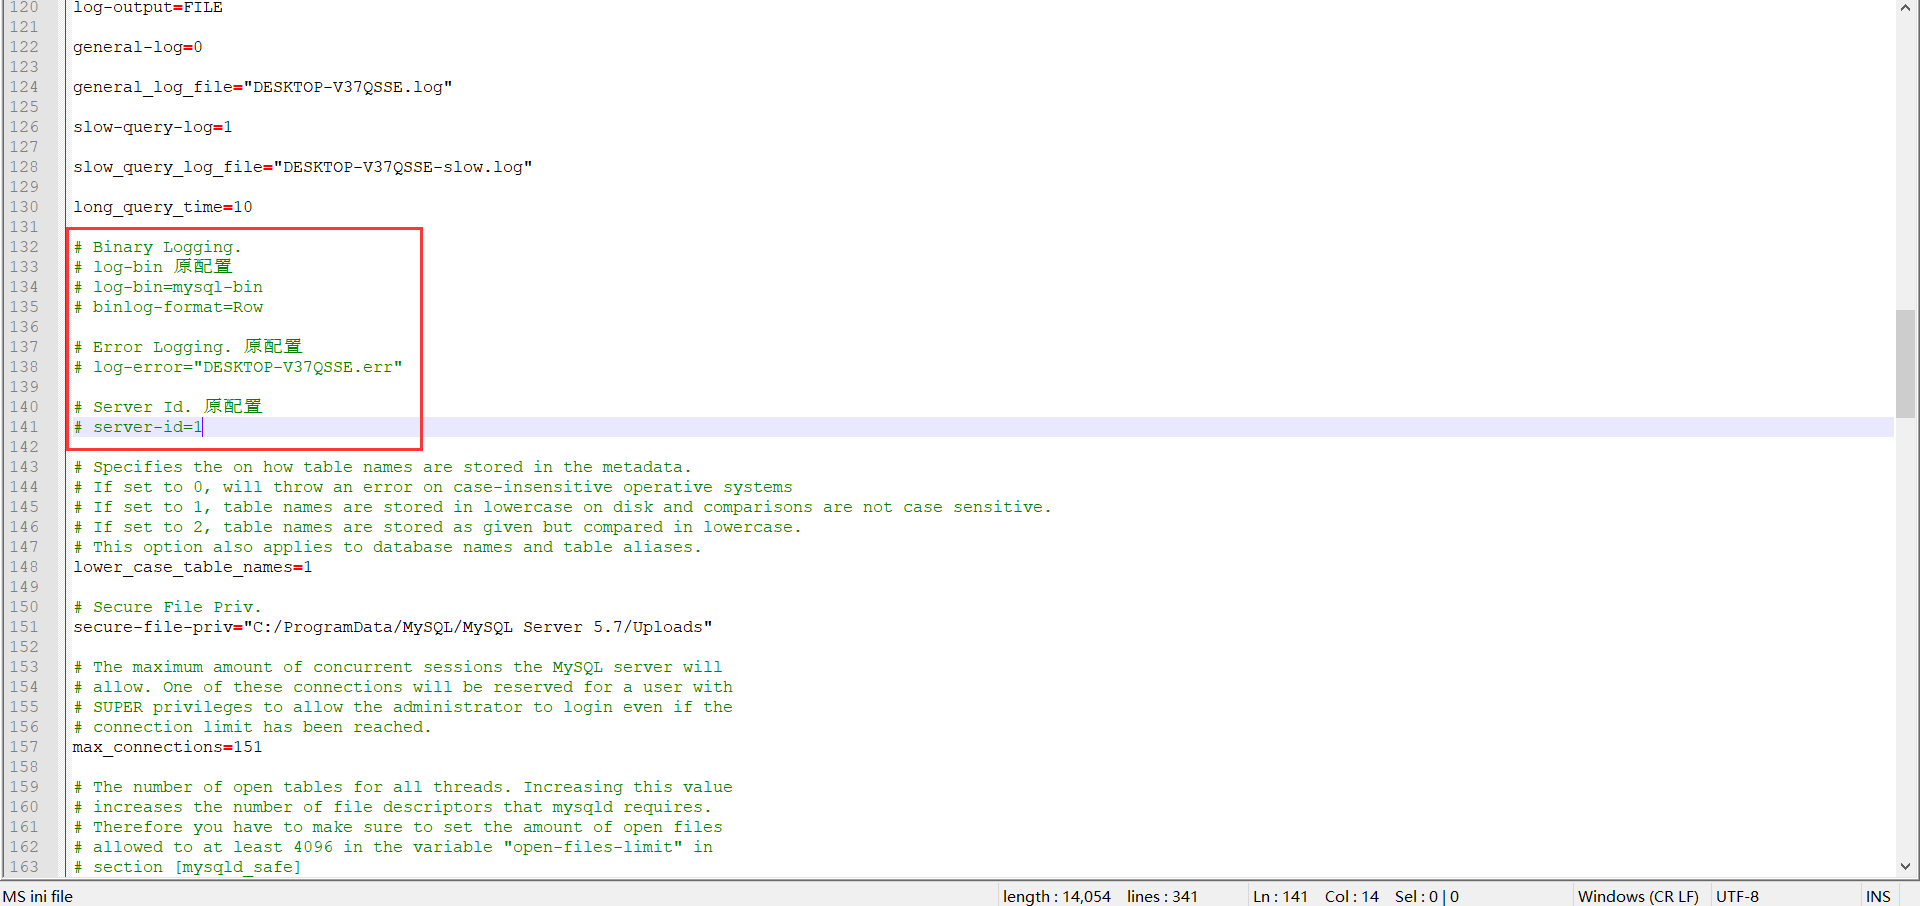This screenshot has height=906, width=1920.
Task: Click line number 141 in the margin
Action: pos(24,427)
